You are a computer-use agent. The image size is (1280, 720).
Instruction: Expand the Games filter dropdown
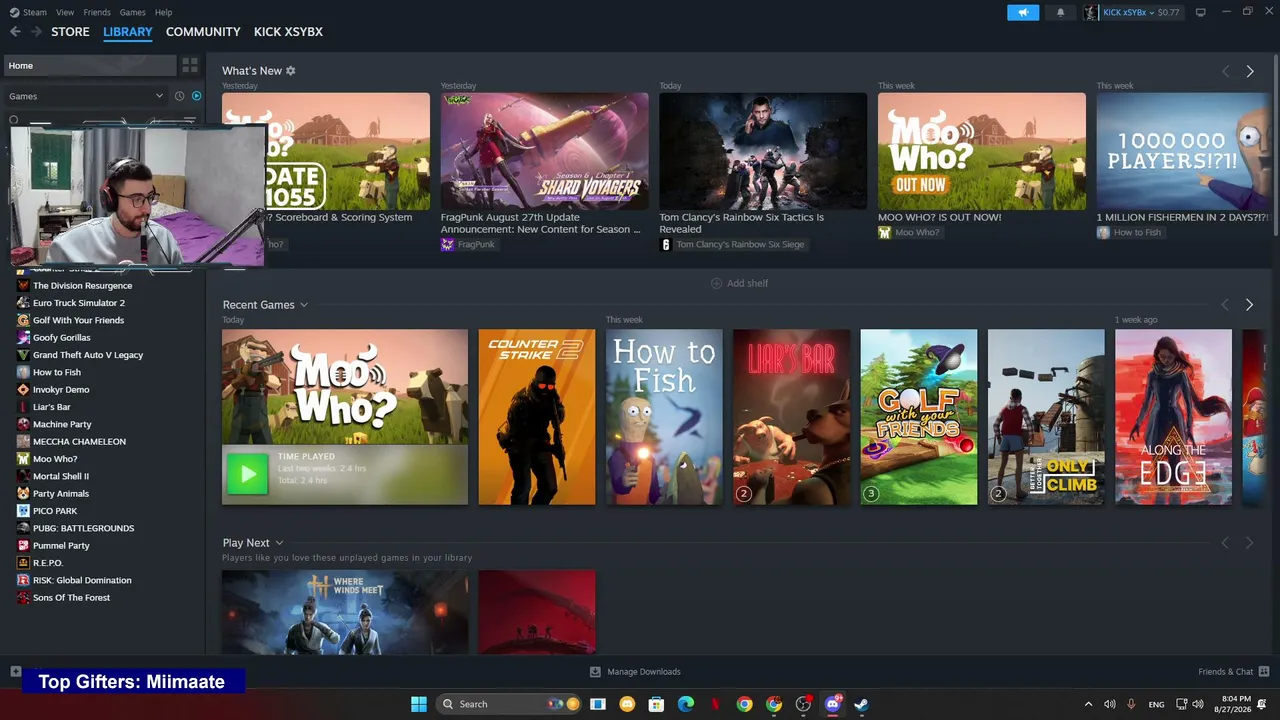[x=84, y=96]
